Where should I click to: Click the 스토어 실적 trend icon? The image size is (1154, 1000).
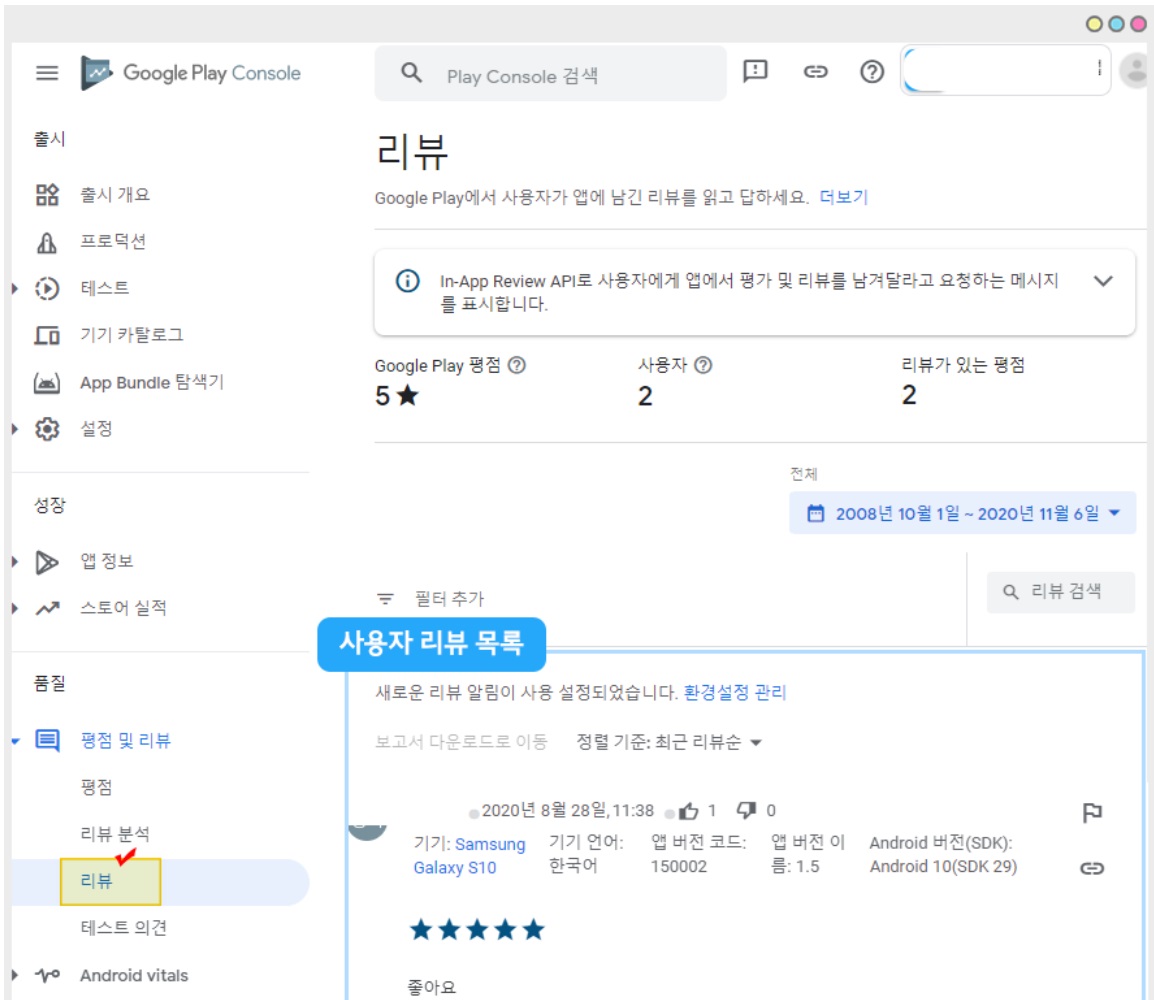point(48,609)
